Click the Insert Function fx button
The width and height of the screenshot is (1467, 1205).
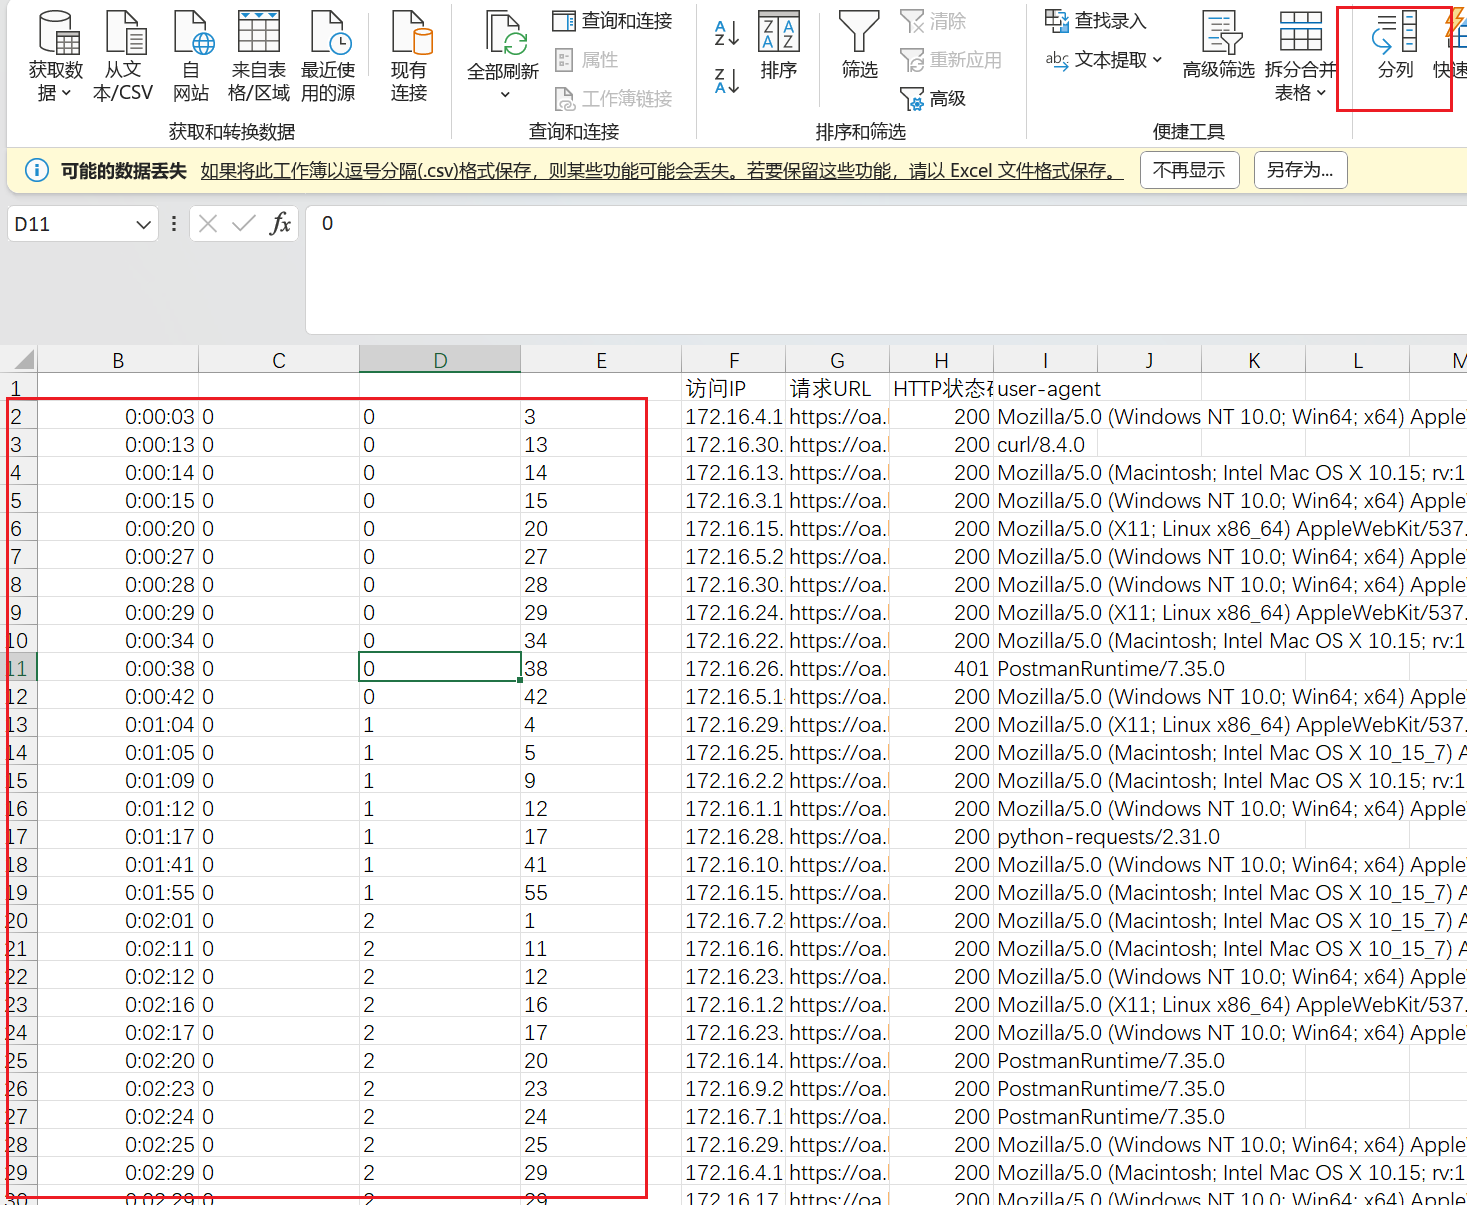281,224
